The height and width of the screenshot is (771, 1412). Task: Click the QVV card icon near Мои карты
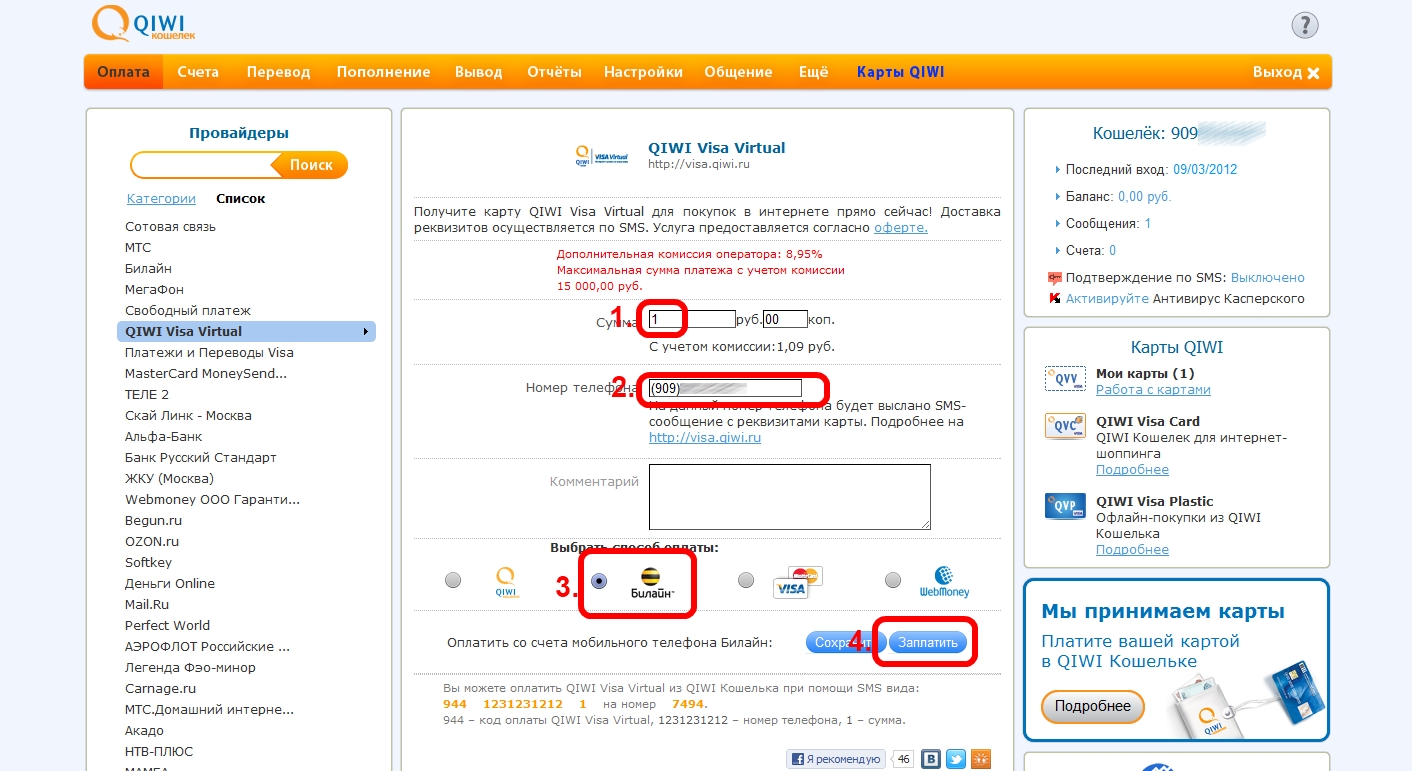1065,378
